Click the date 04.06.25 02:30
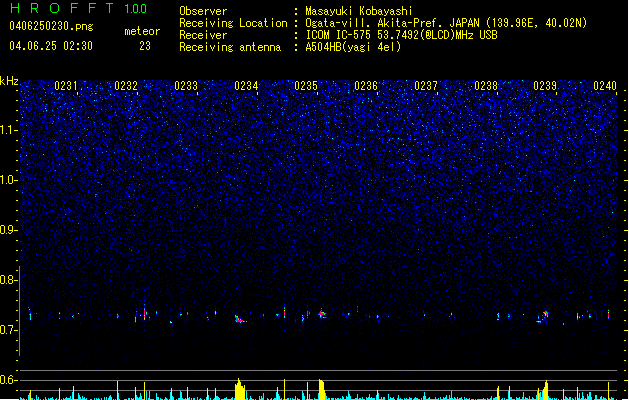629x400 pixels. click(x=51, y=46)
